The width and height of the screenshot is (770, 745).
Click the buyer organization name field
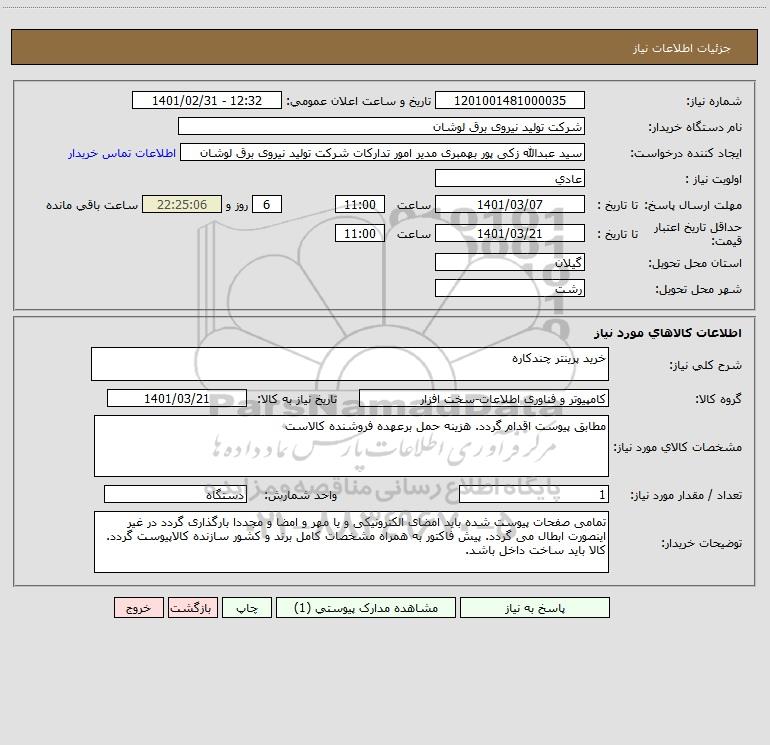381,126
